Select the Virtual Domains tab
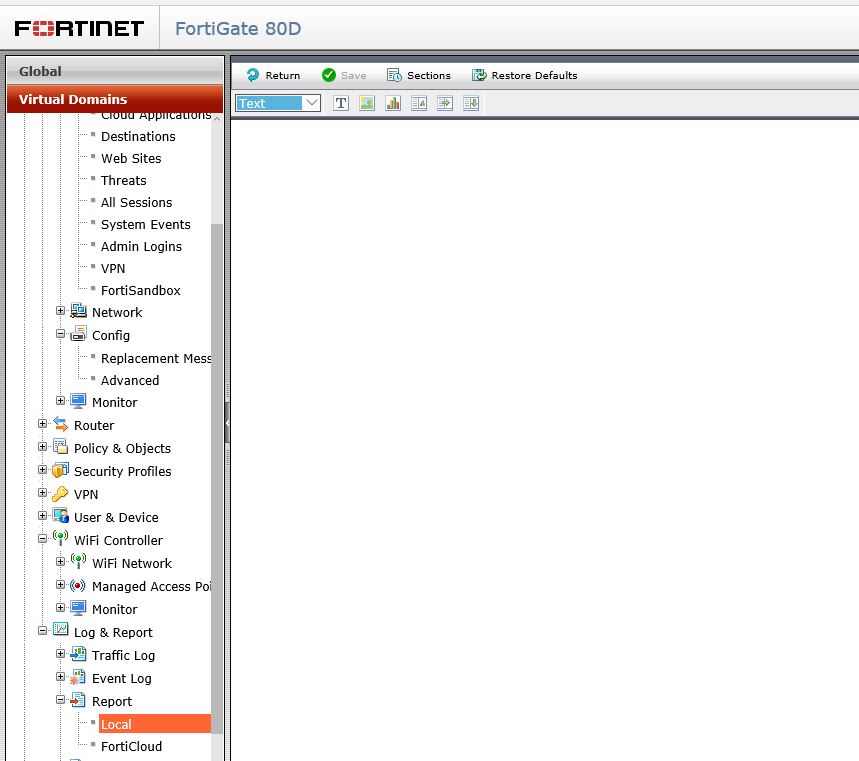 [115, 99]
